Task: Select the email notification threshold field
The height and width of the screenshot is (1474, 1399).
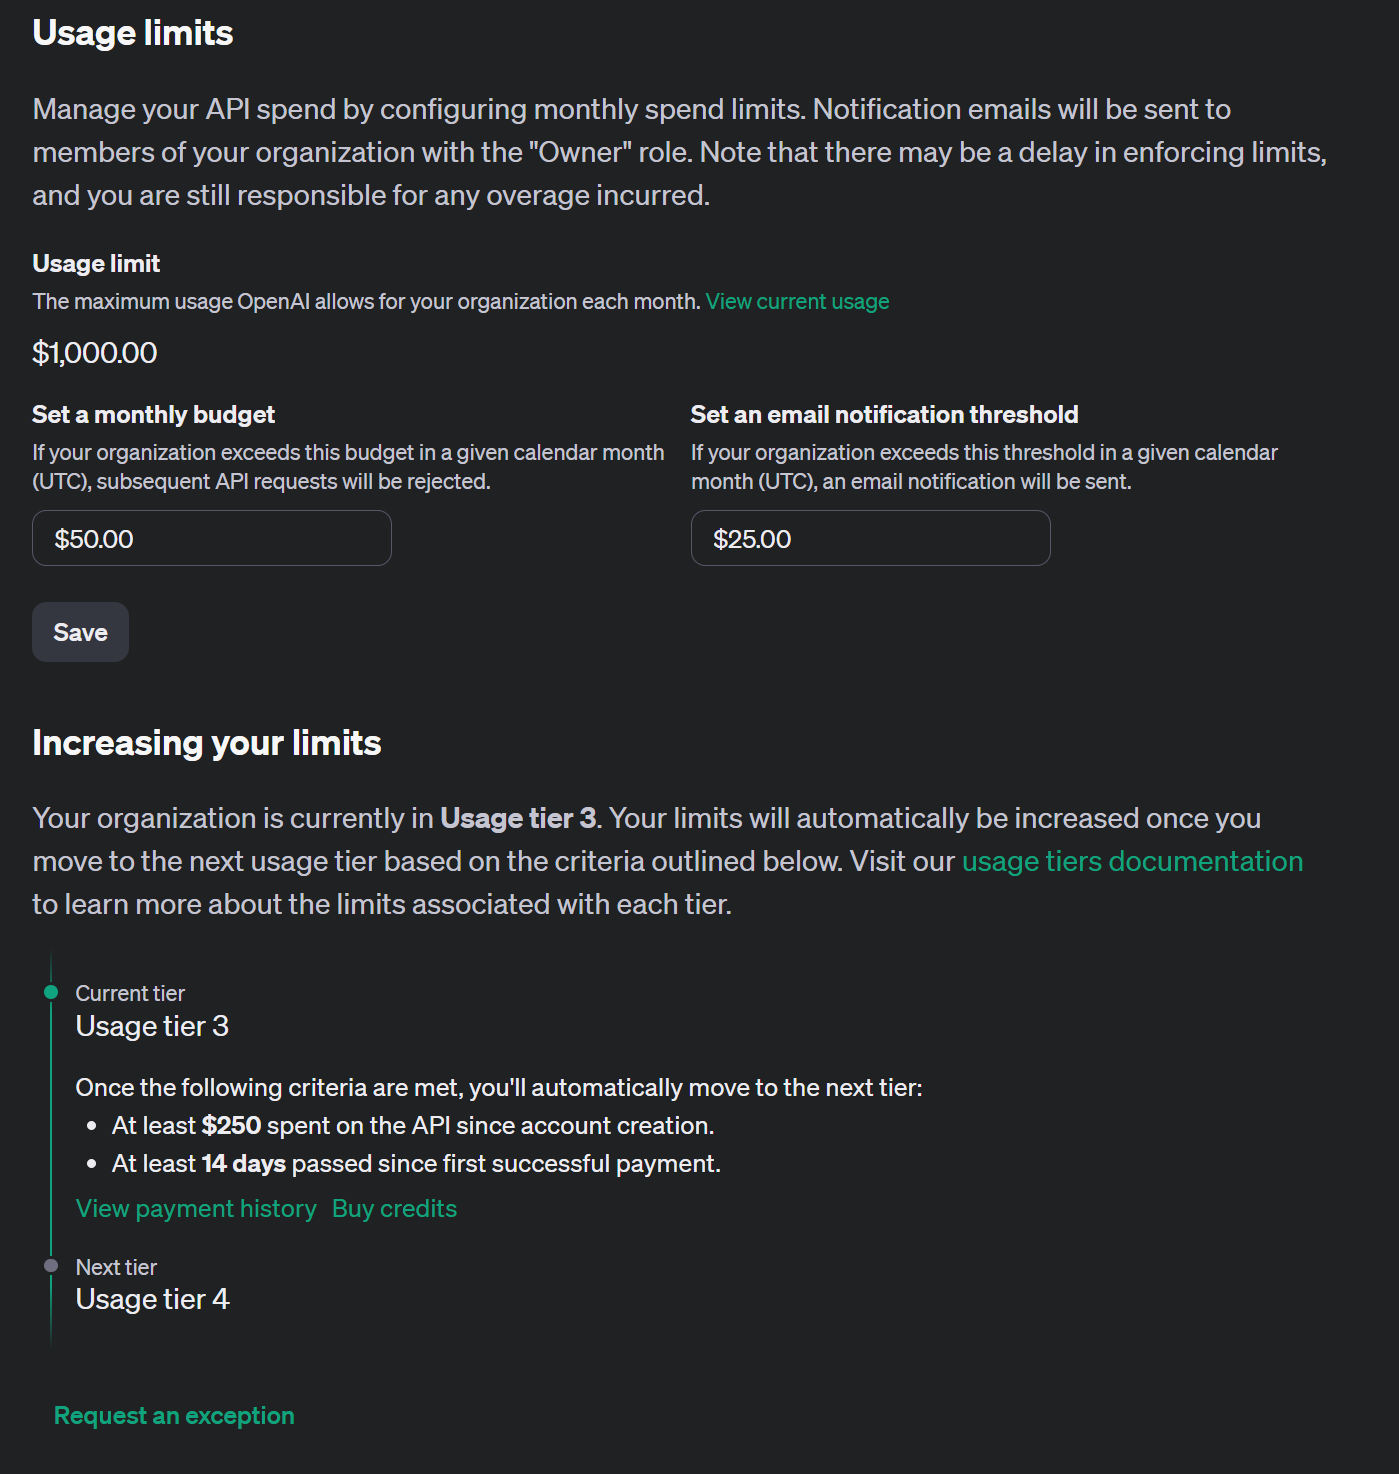Action: [x=869, y=538]
